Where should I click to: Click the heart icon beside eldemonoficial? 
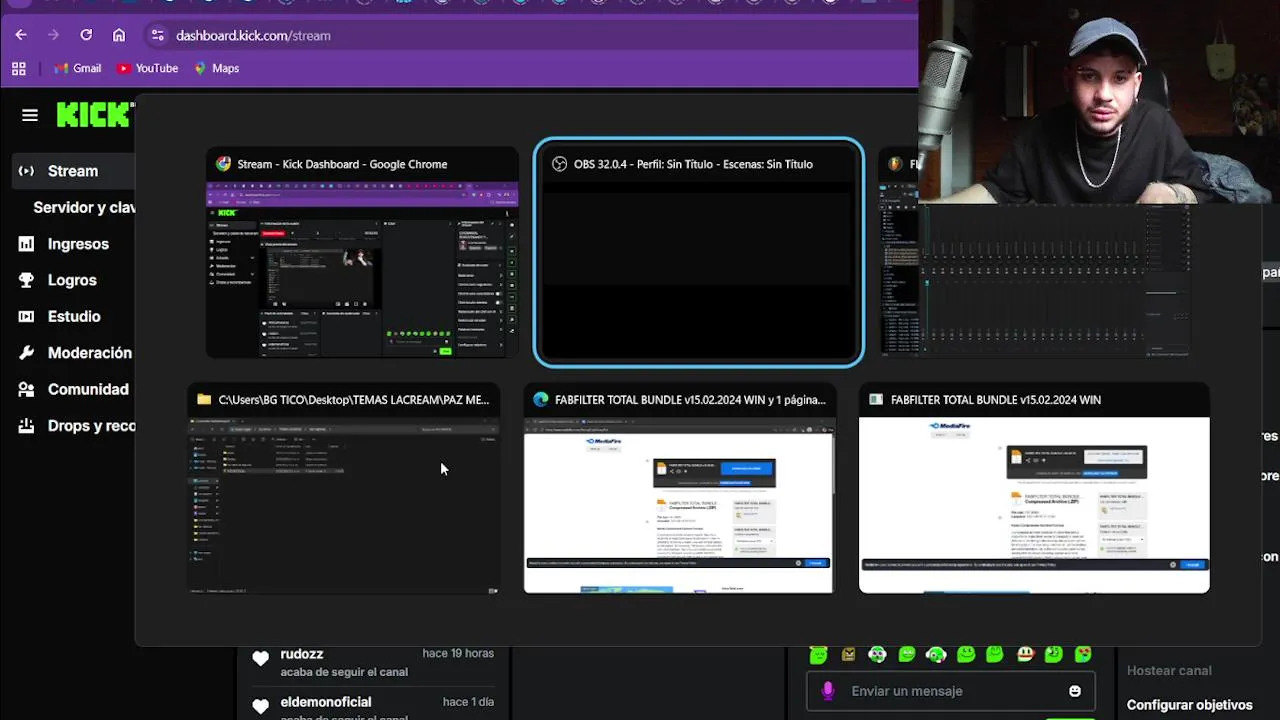point(260,706)
